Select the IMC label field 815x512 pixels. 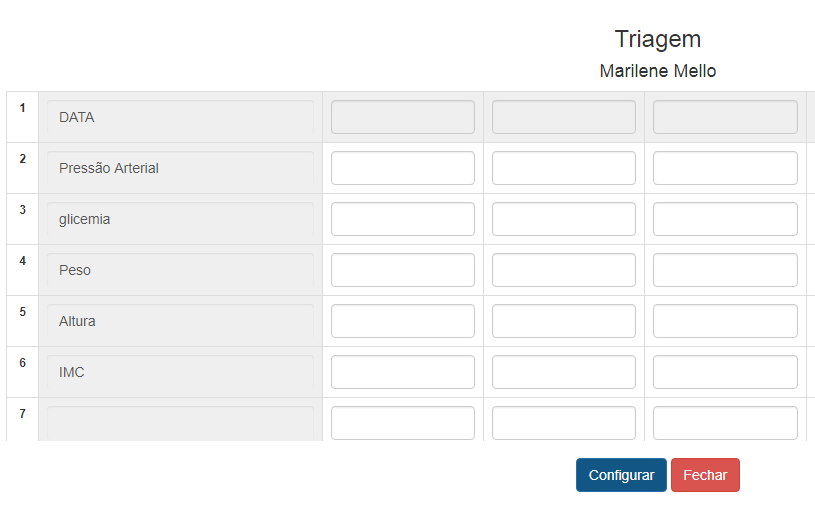coord(180,372)
